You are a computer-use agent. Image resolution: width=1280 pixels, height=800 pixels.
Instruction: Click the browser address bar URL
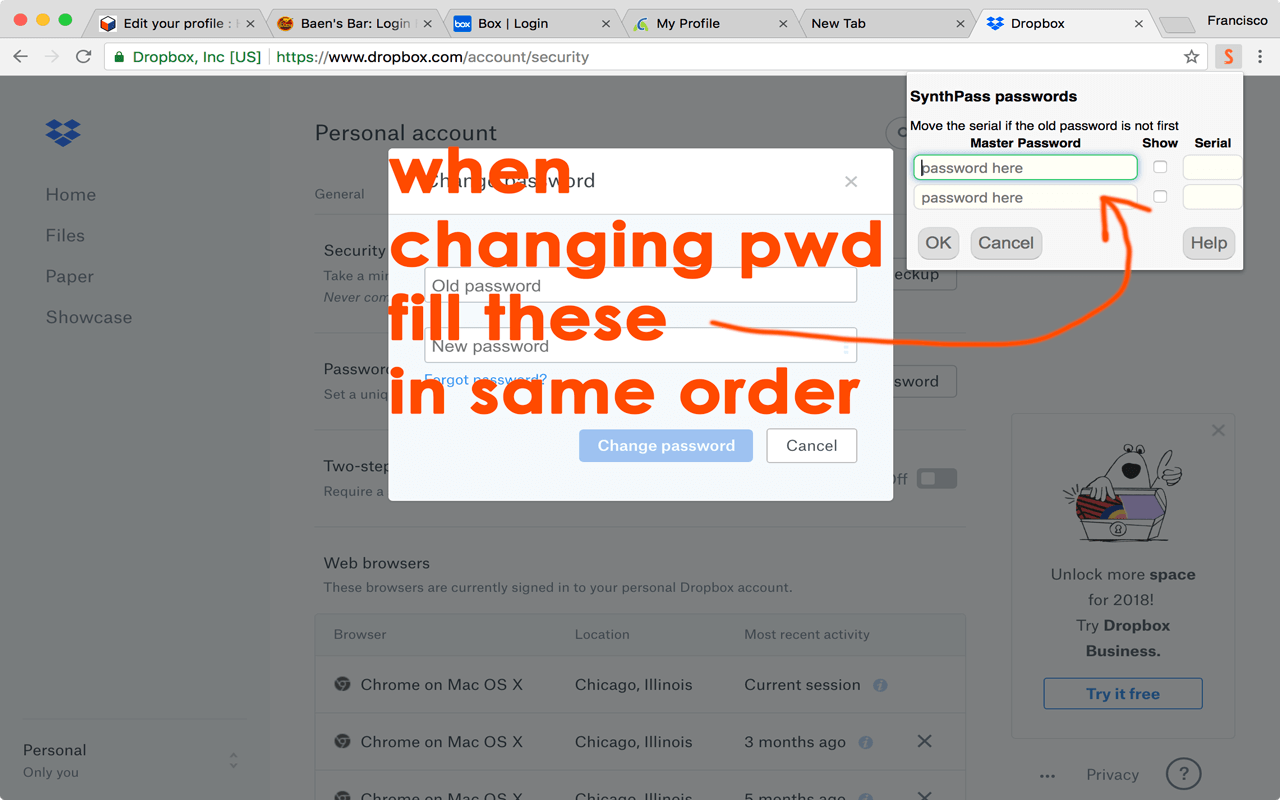point(432,57)
